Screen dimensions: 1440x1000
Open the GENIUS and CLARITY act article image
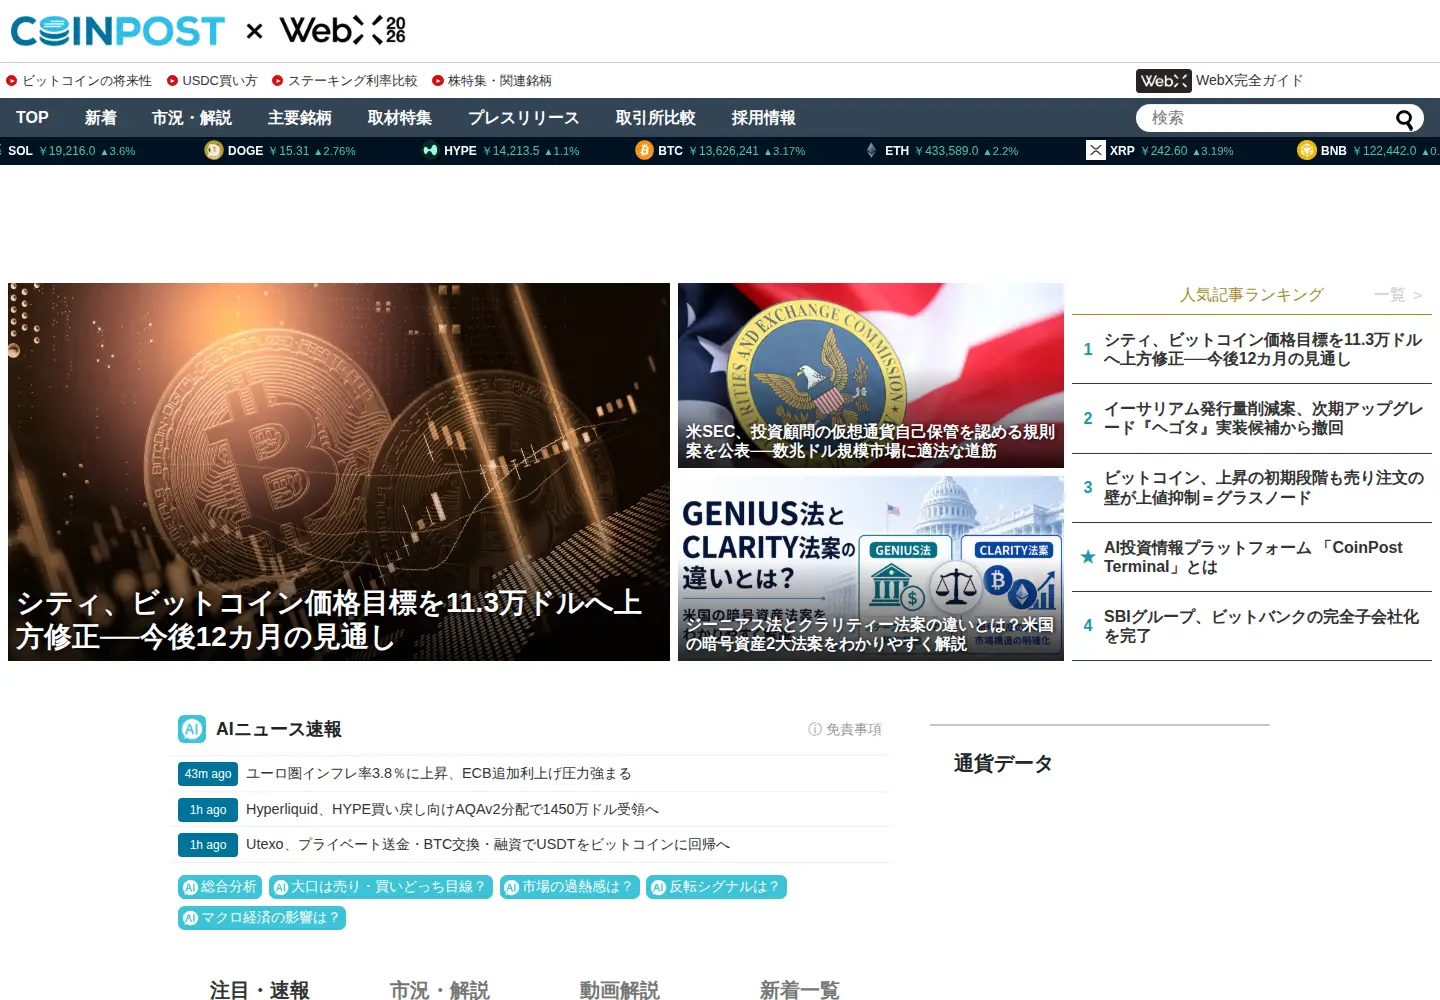point(871,568)
